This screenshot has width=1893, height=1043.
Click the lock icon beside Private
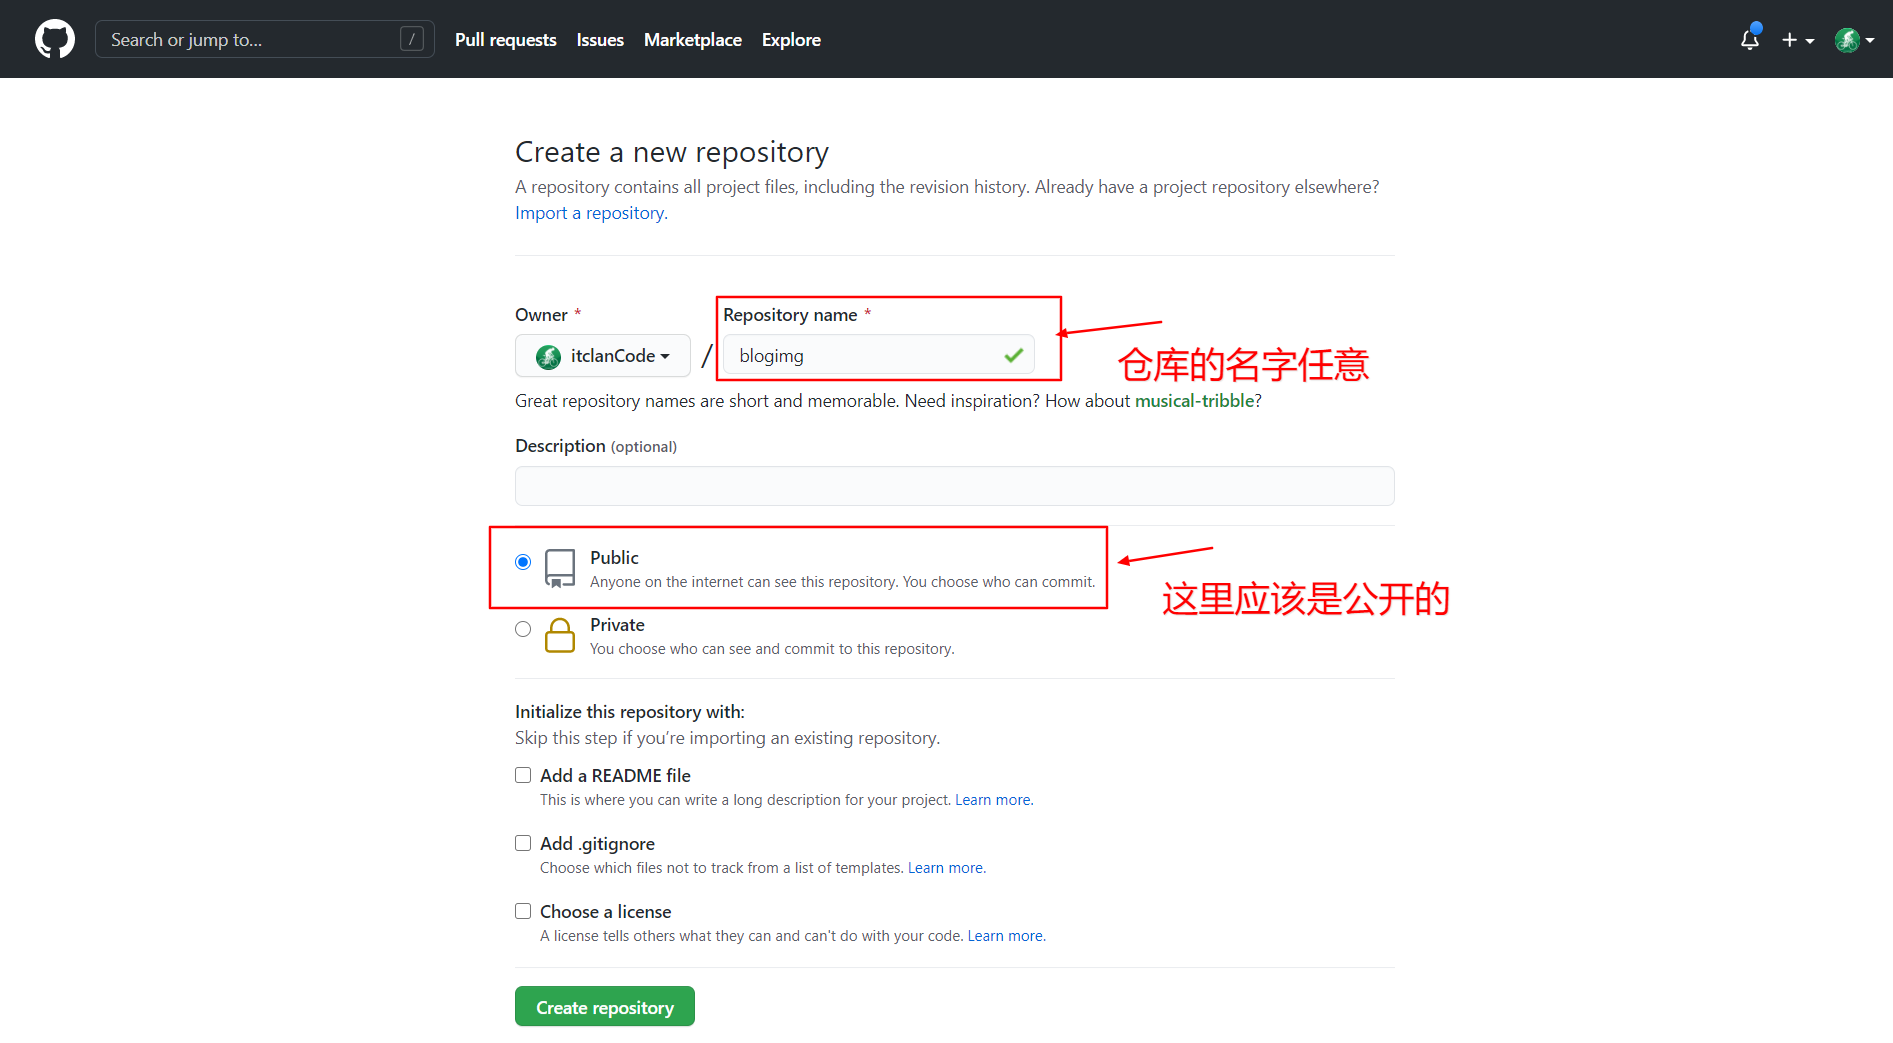pyautogui.click(x=559, y=635)
